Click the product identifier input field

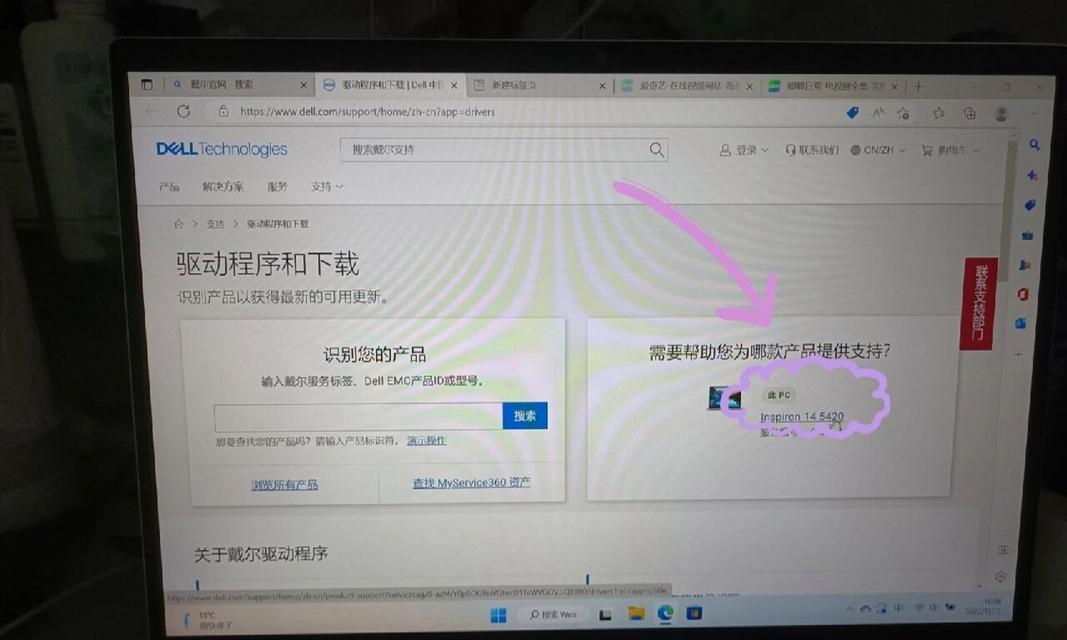click(358, 416)
